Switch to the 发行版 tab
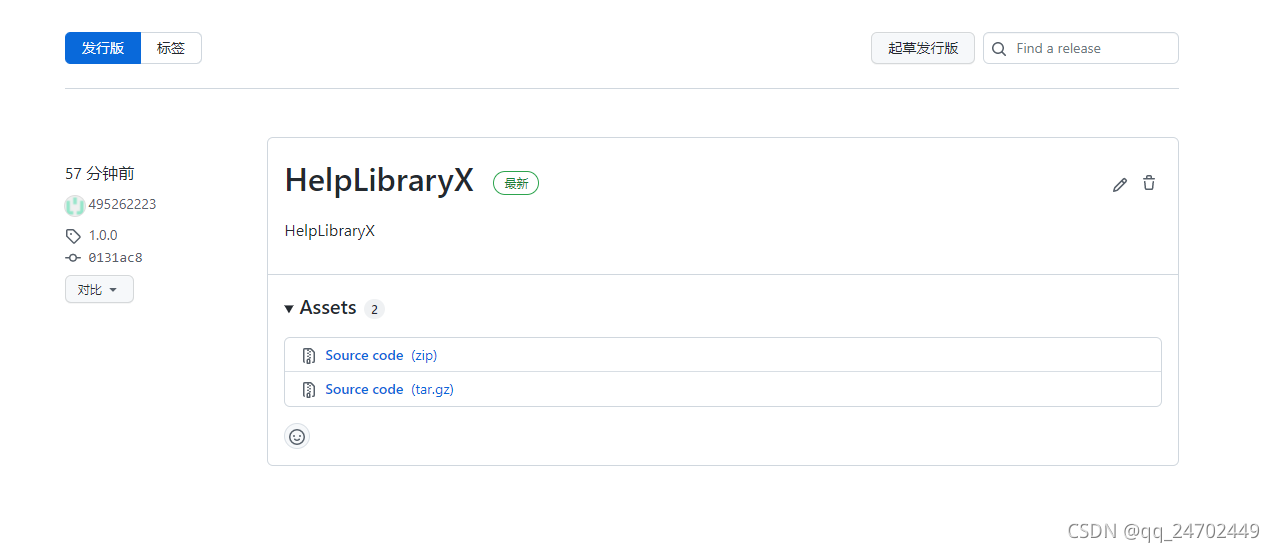1275x552 pixels. [103, 48]
